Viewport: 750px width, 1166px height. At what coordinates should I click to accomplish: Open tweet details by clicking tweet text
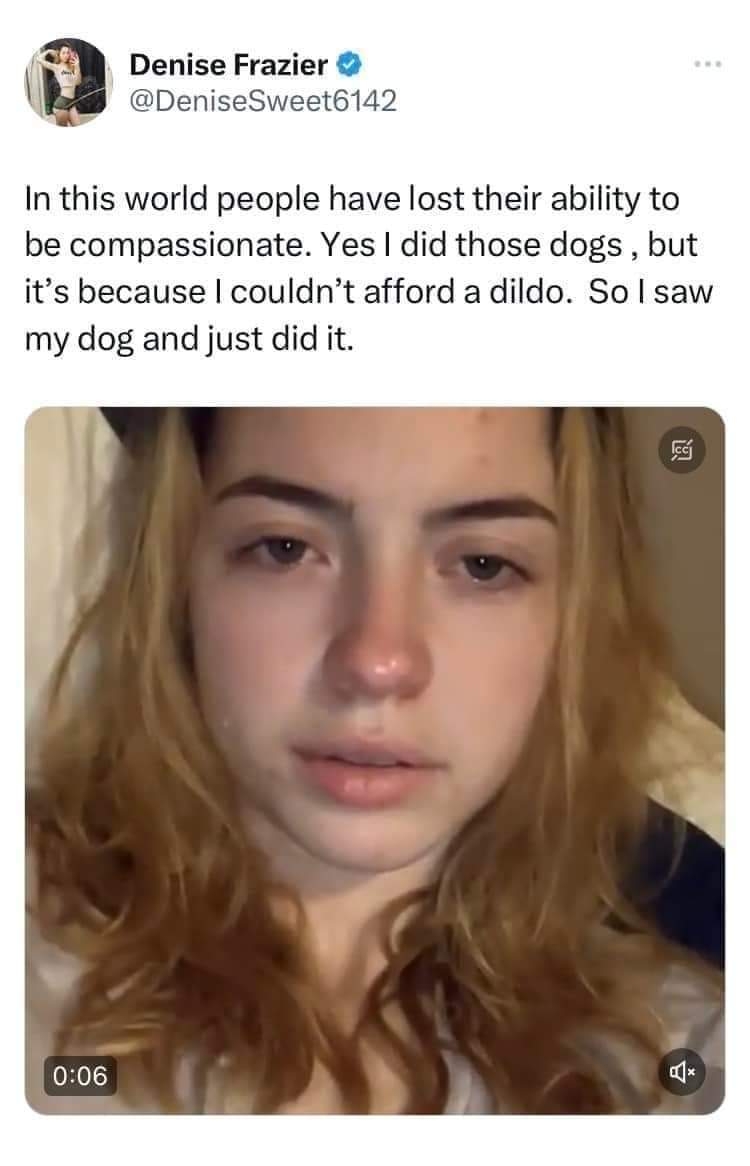click(368, 268)
